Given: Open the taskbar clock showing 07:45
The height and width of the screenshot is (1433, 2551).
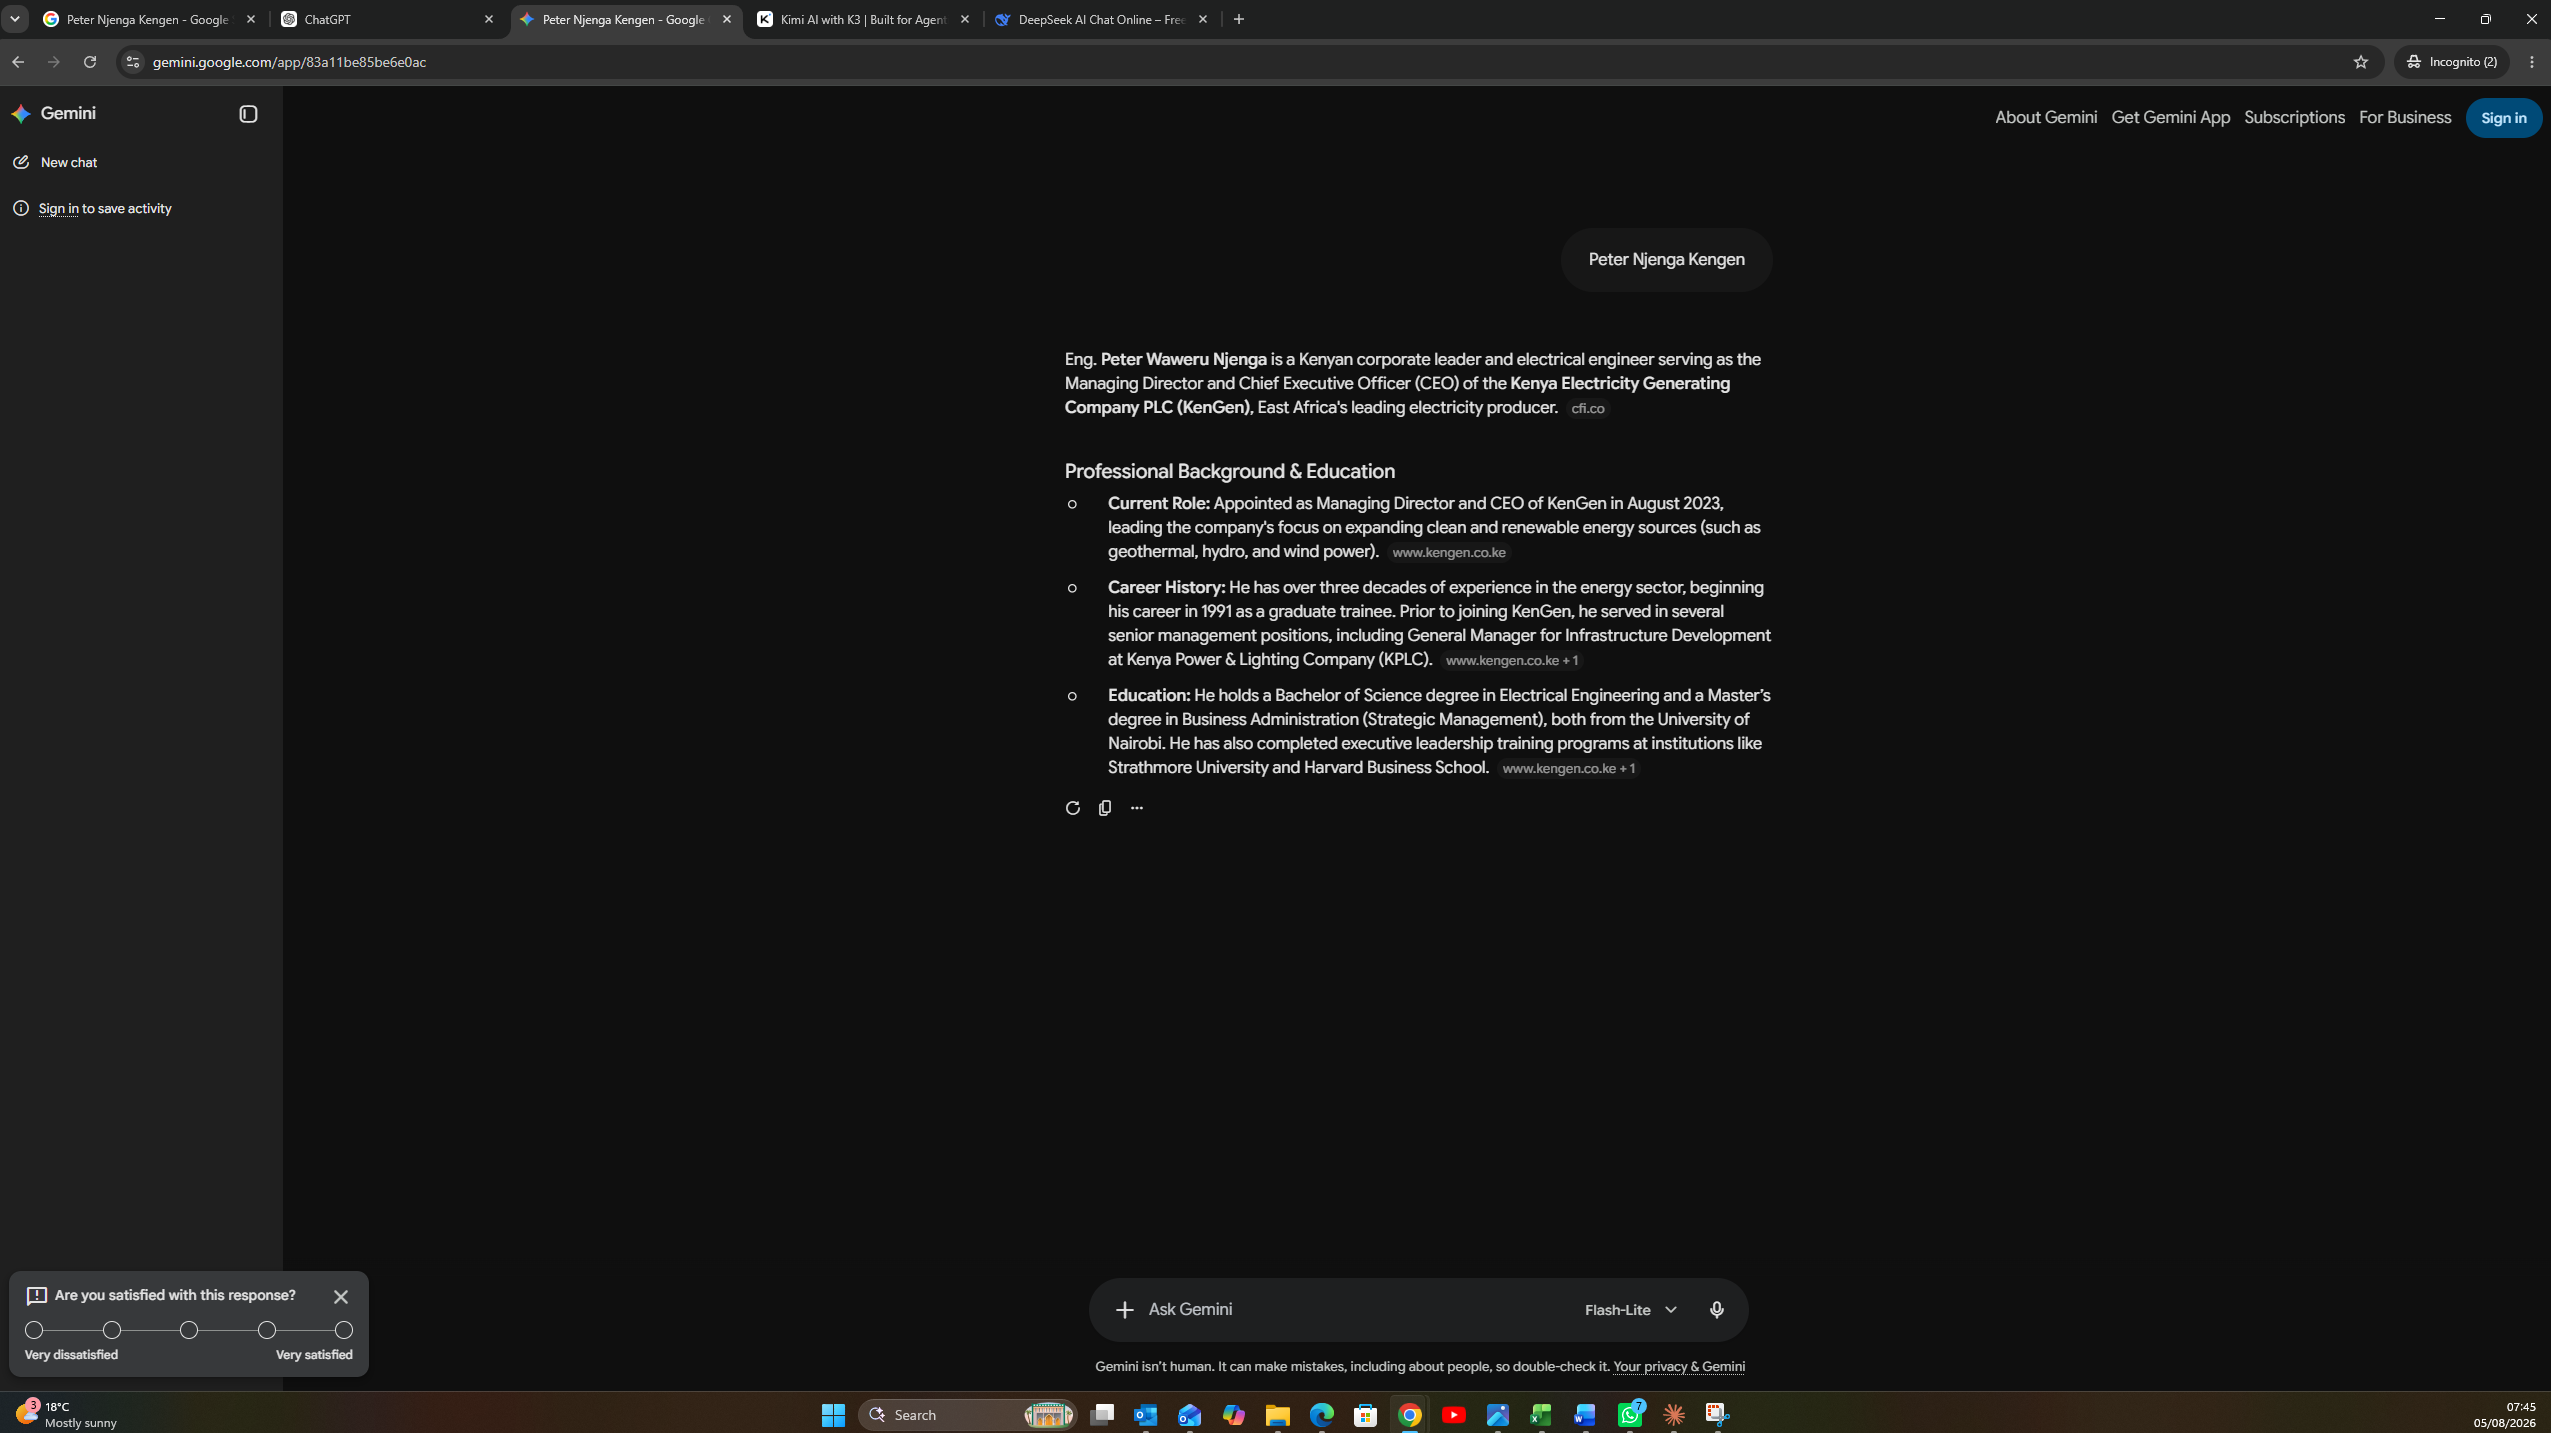Looking at the screenshot, I should pos(2506,1414).
